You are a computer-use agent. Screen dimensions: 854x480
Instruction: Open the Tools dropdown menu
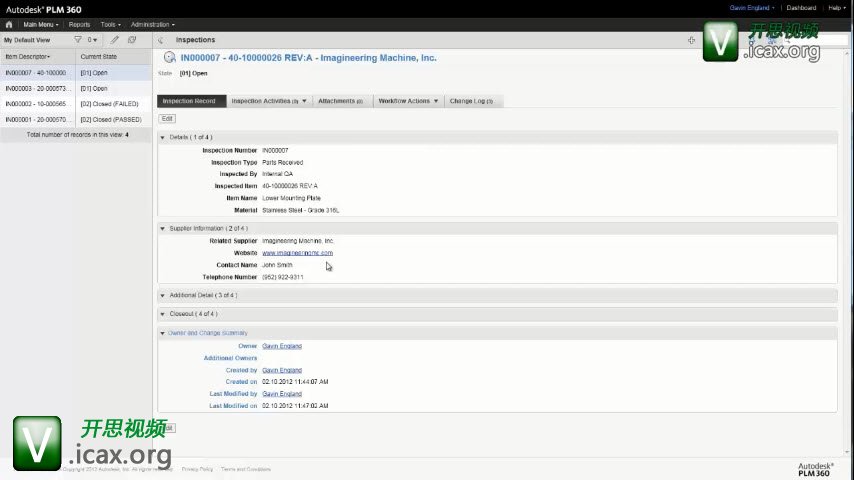pyautogui.click(x=111, y=25)
